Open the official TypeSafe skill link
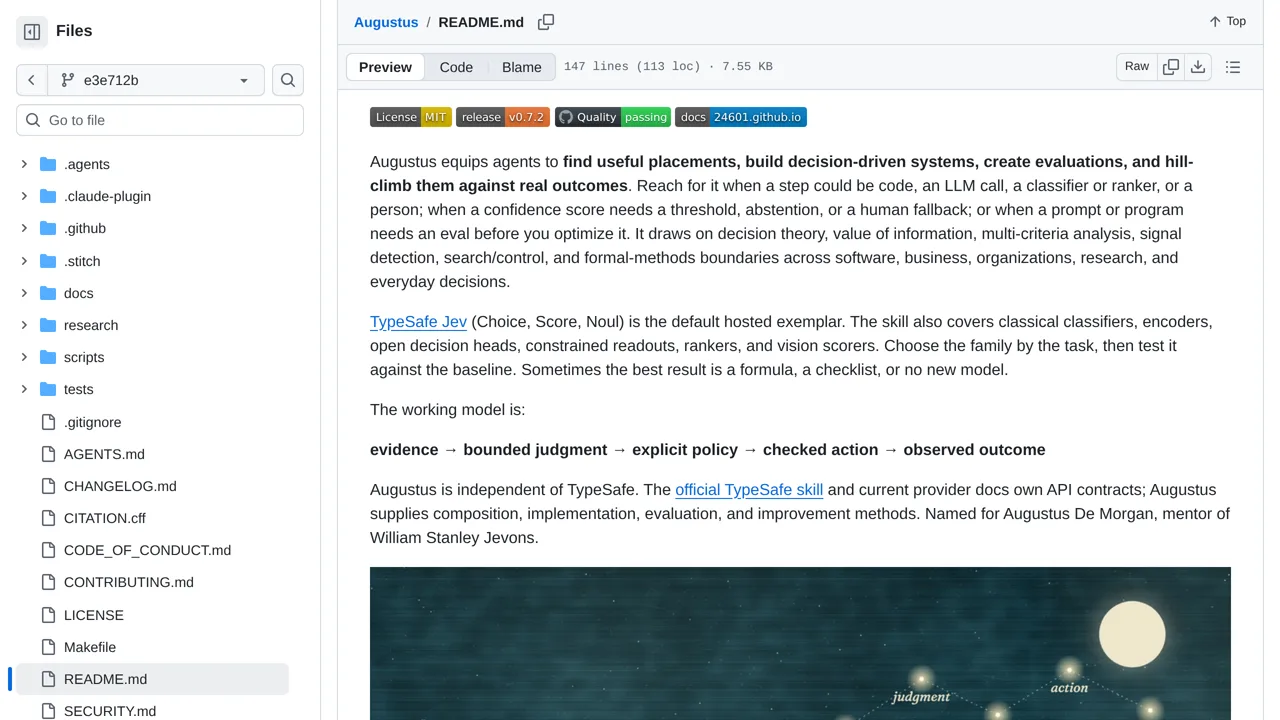The width and height of the screenshot is (1280, 720). pos(749,489)
